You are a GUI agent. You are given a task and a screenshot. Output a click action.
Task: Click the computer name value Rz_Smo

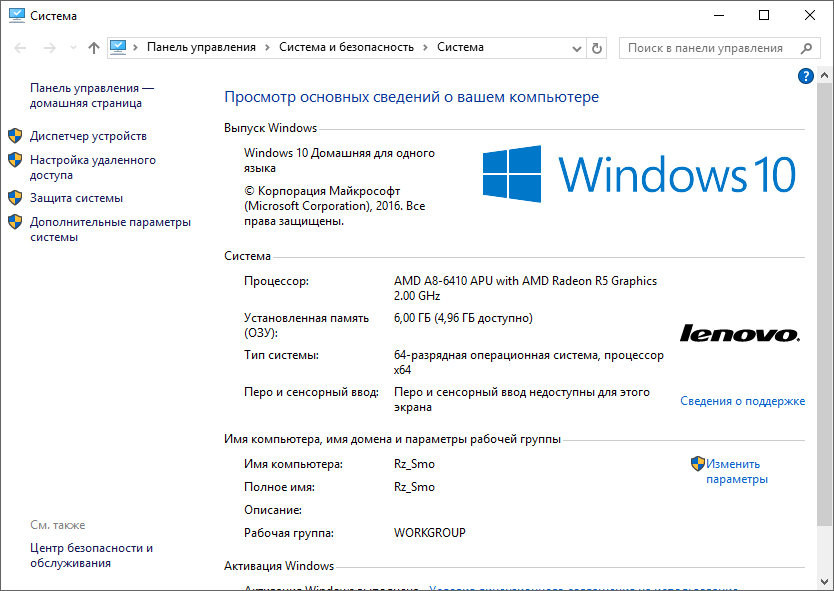pos(414,464)
